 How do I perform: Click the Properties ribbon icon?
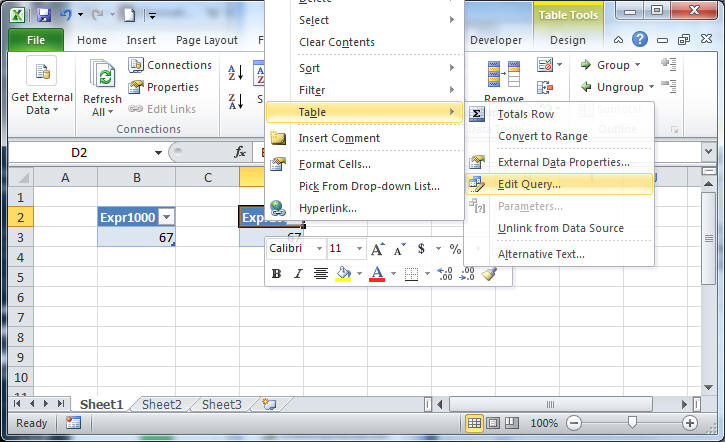136,87
